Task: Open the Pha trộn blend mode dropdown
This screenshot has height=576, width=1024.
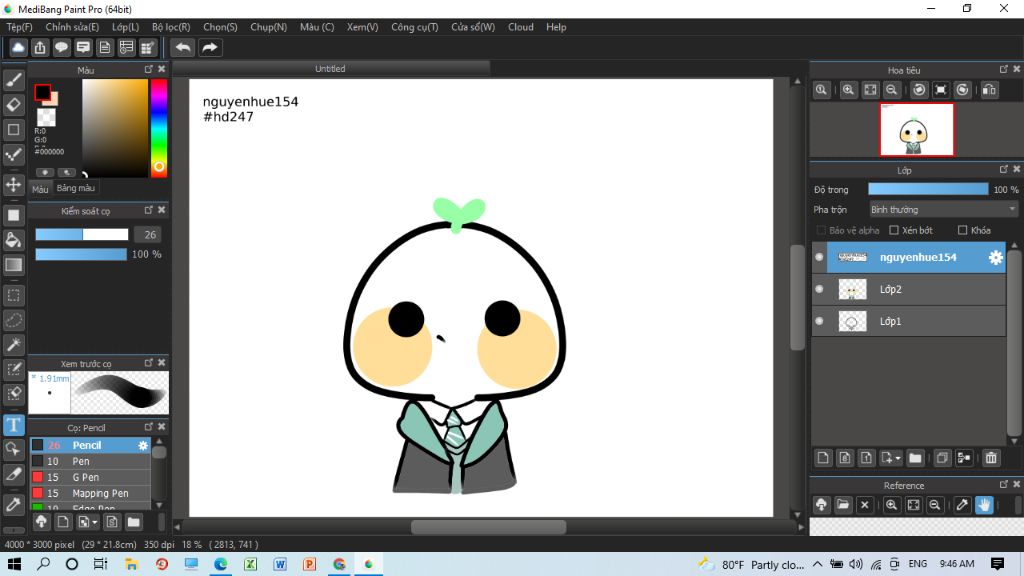Action: click(943, 210)
